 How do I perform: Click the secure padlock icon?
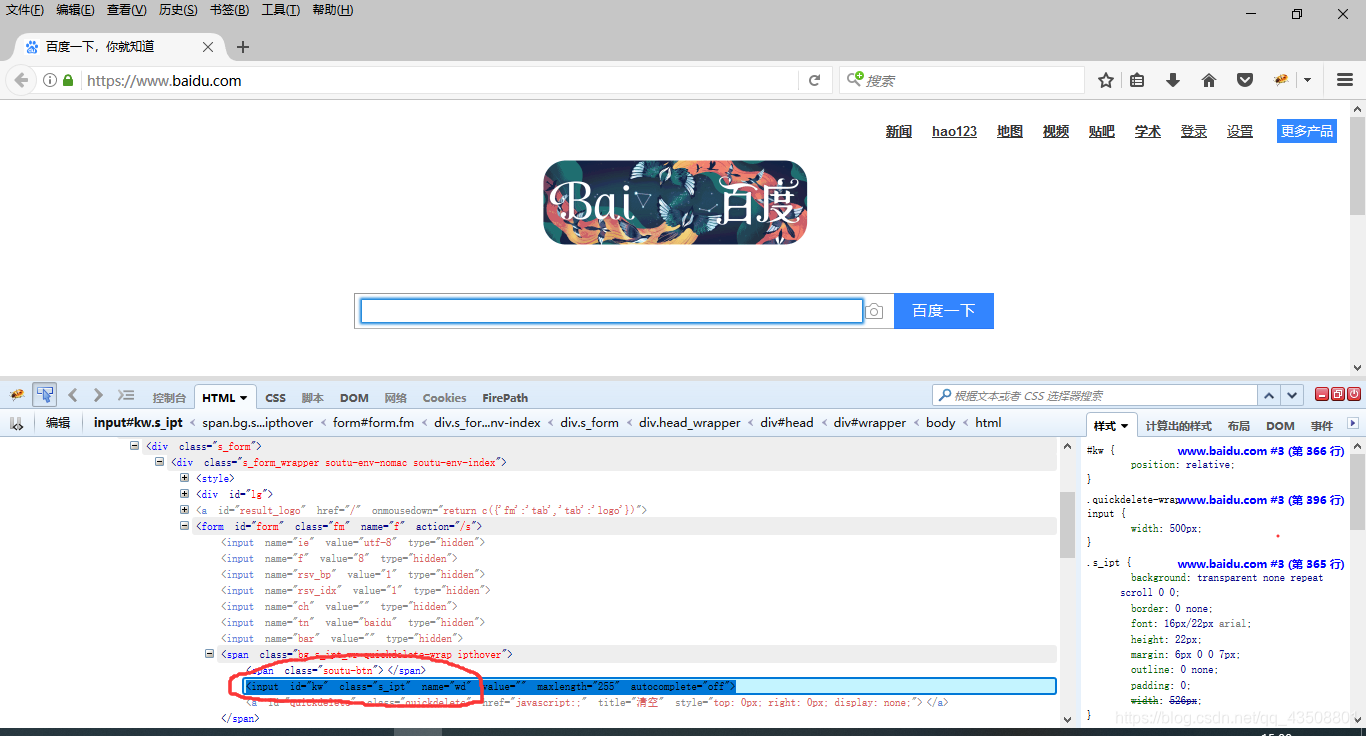68,81
